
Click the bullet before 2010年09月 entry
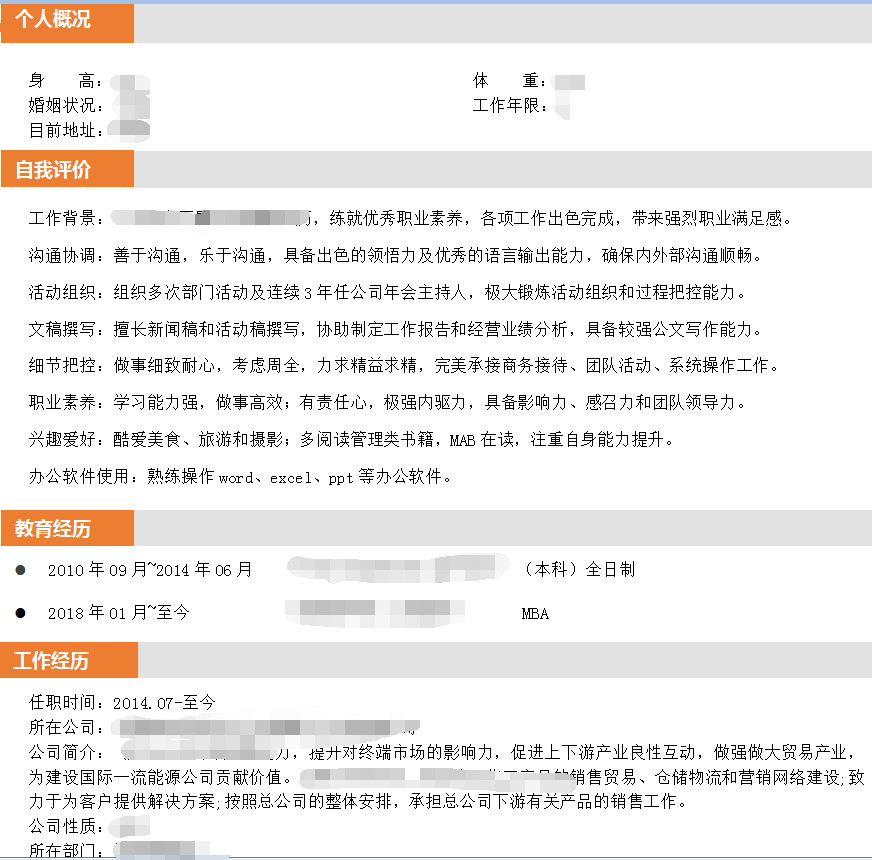pyautogui.click(x=21, y=570)
